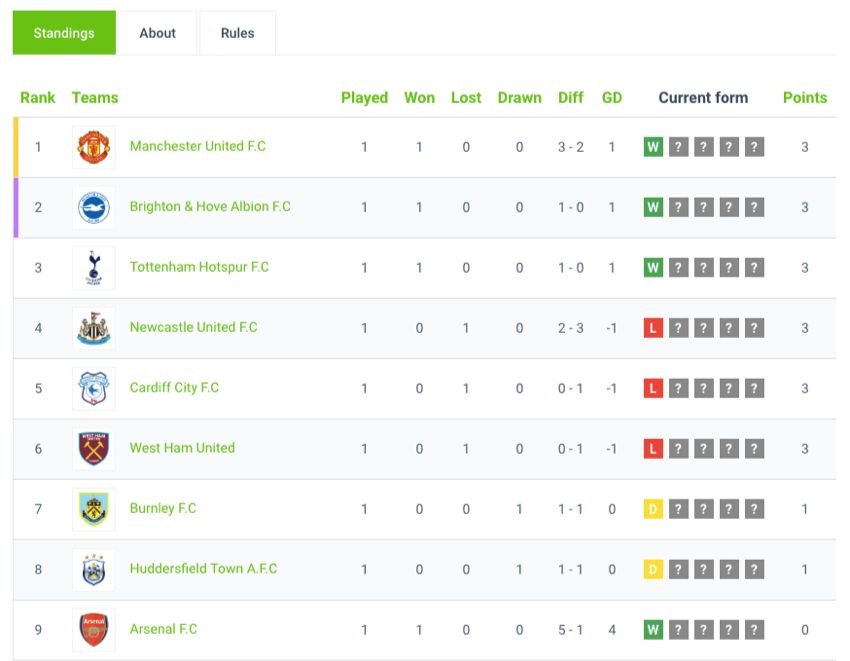
Task: Click the West Ham United crest
Action: tap(94, 449)
